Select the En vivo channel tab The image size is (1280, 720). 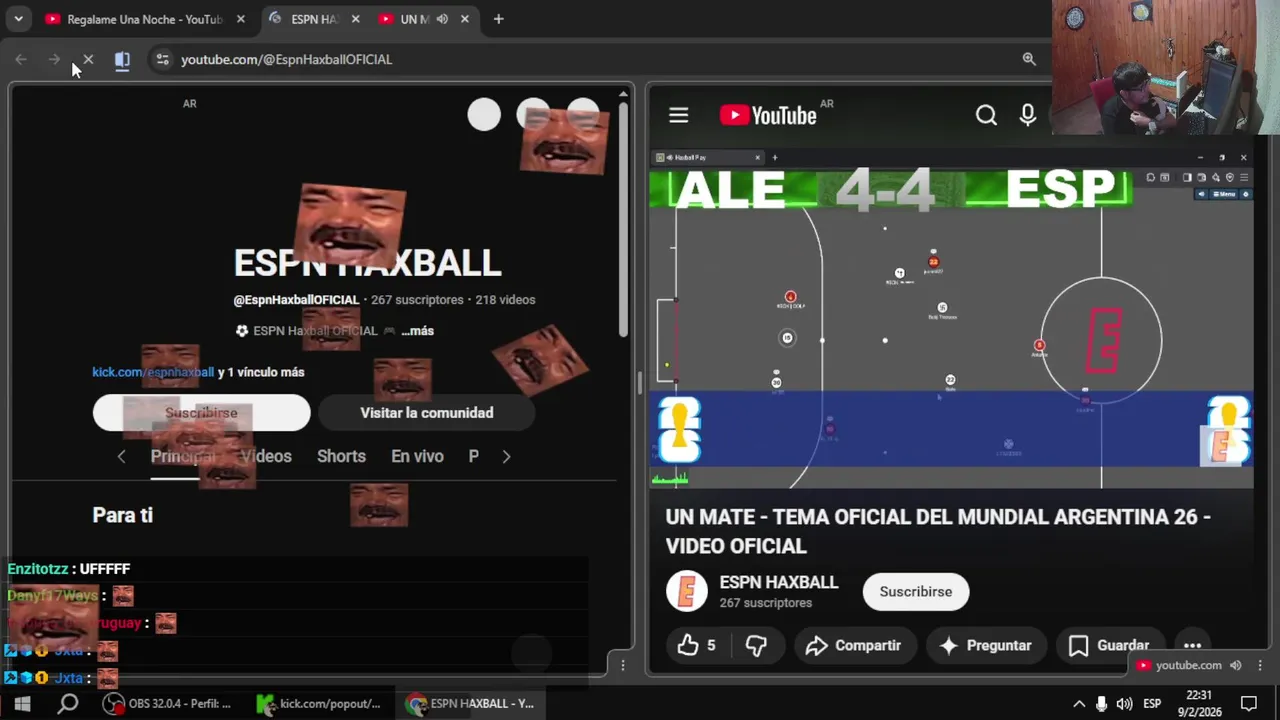pyautogui.click(x=417, y=456)
